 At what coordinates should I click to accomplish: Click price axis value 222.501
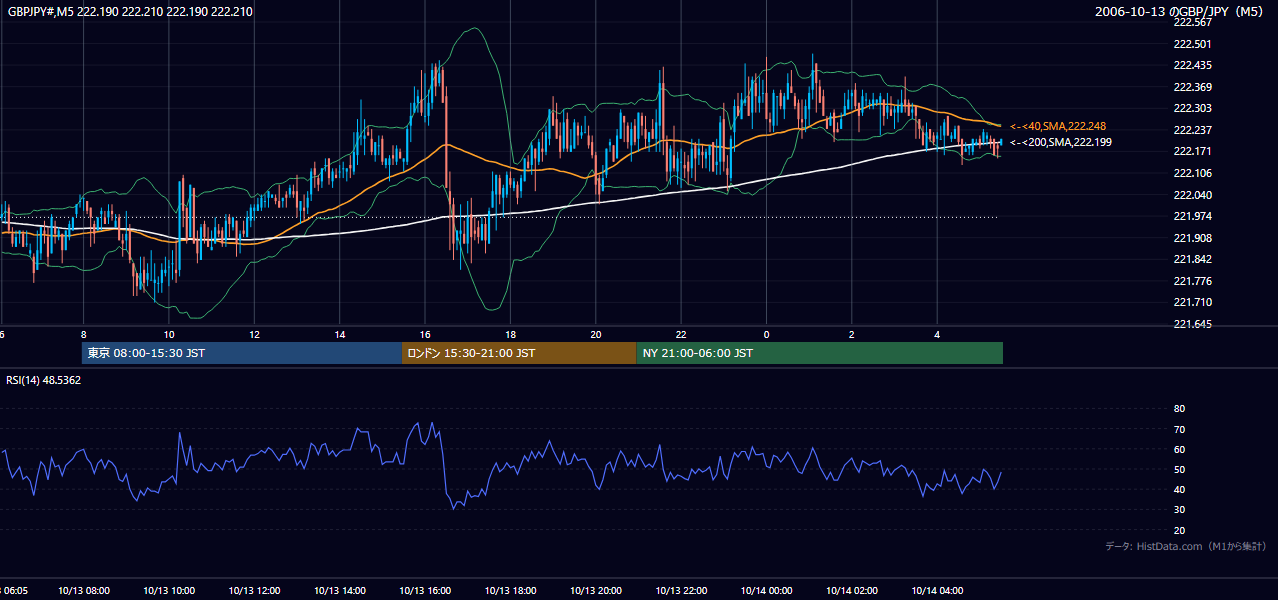coord(1192,44)
